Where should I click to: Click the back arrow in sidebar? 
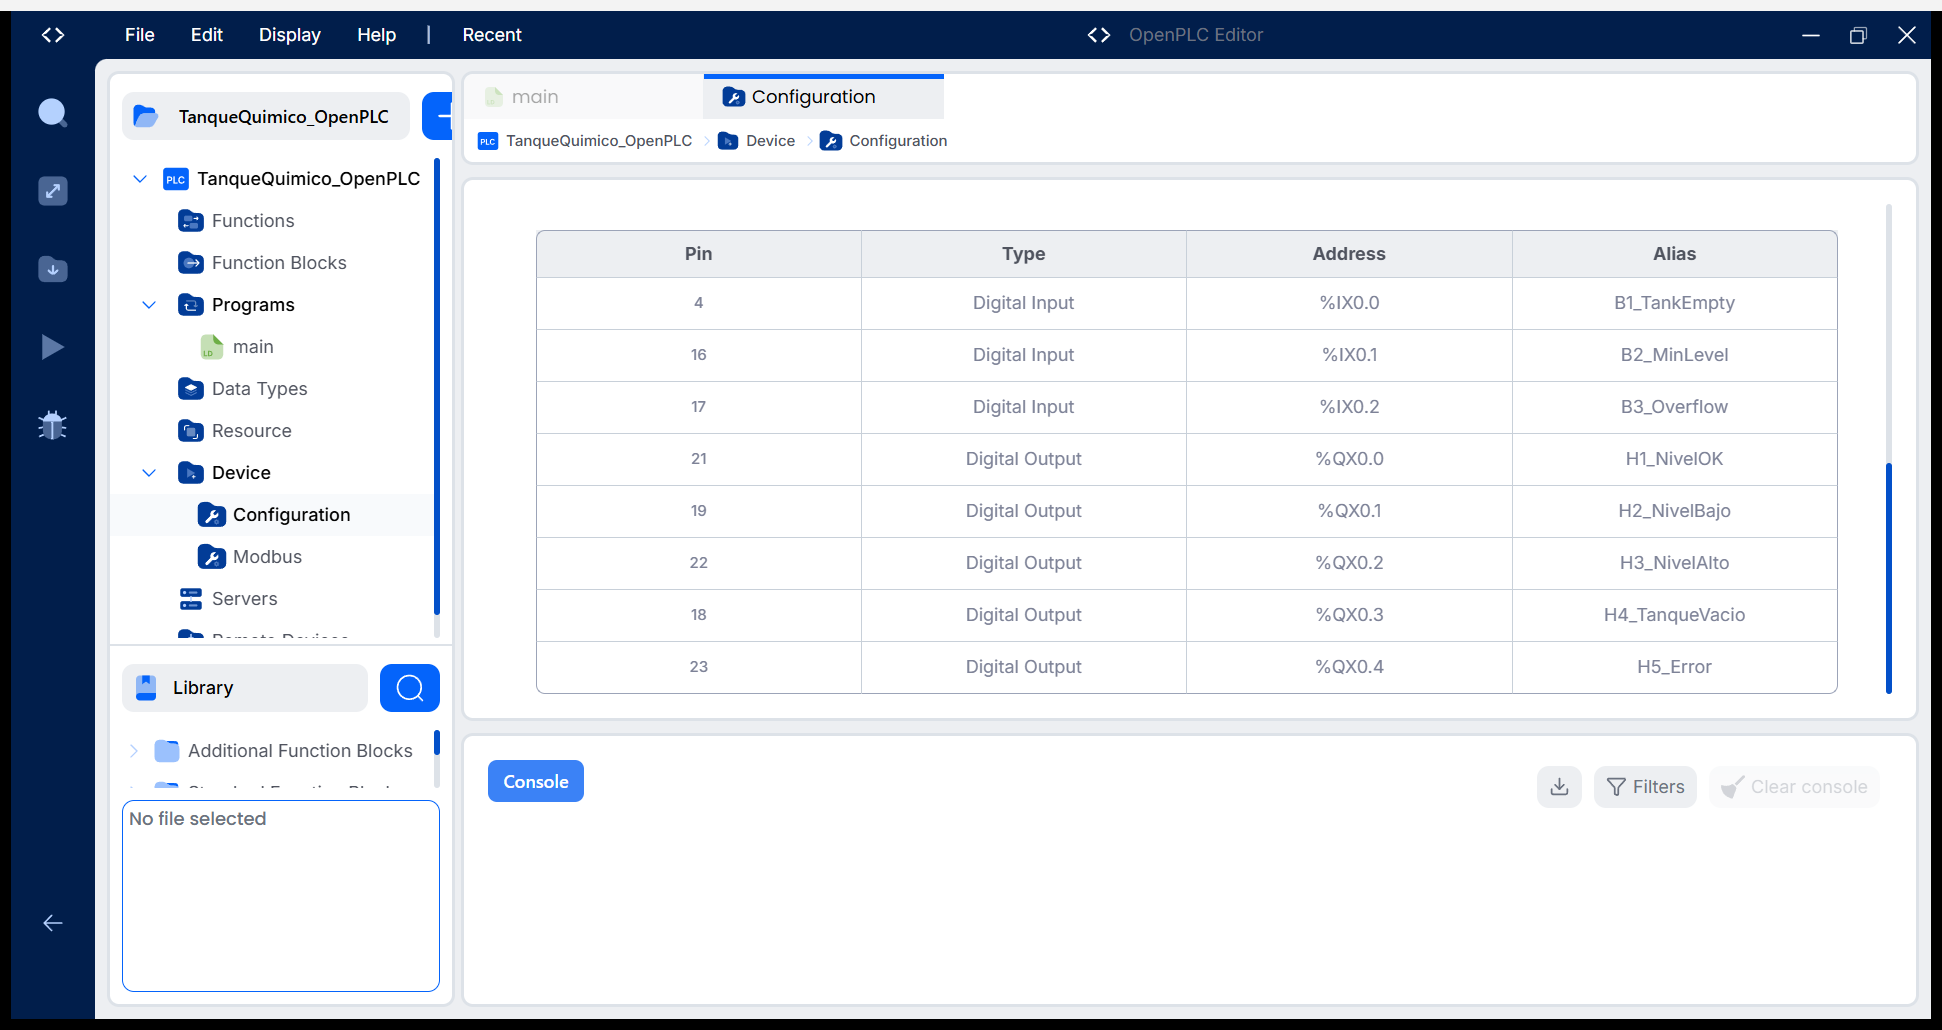tap(52, 923)
